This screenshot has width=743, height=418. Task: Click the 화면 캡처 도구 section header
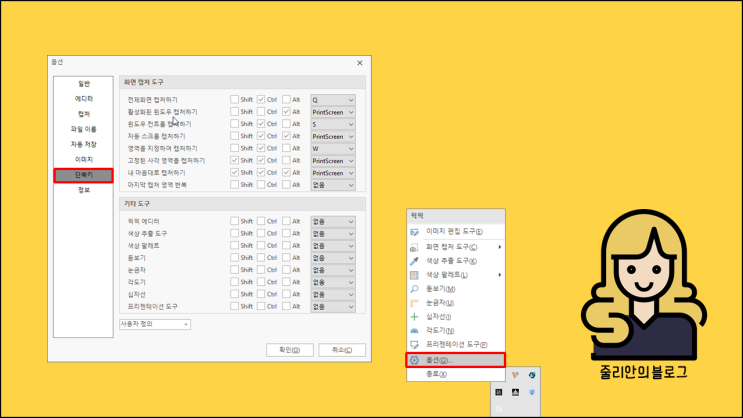point(242,82)
